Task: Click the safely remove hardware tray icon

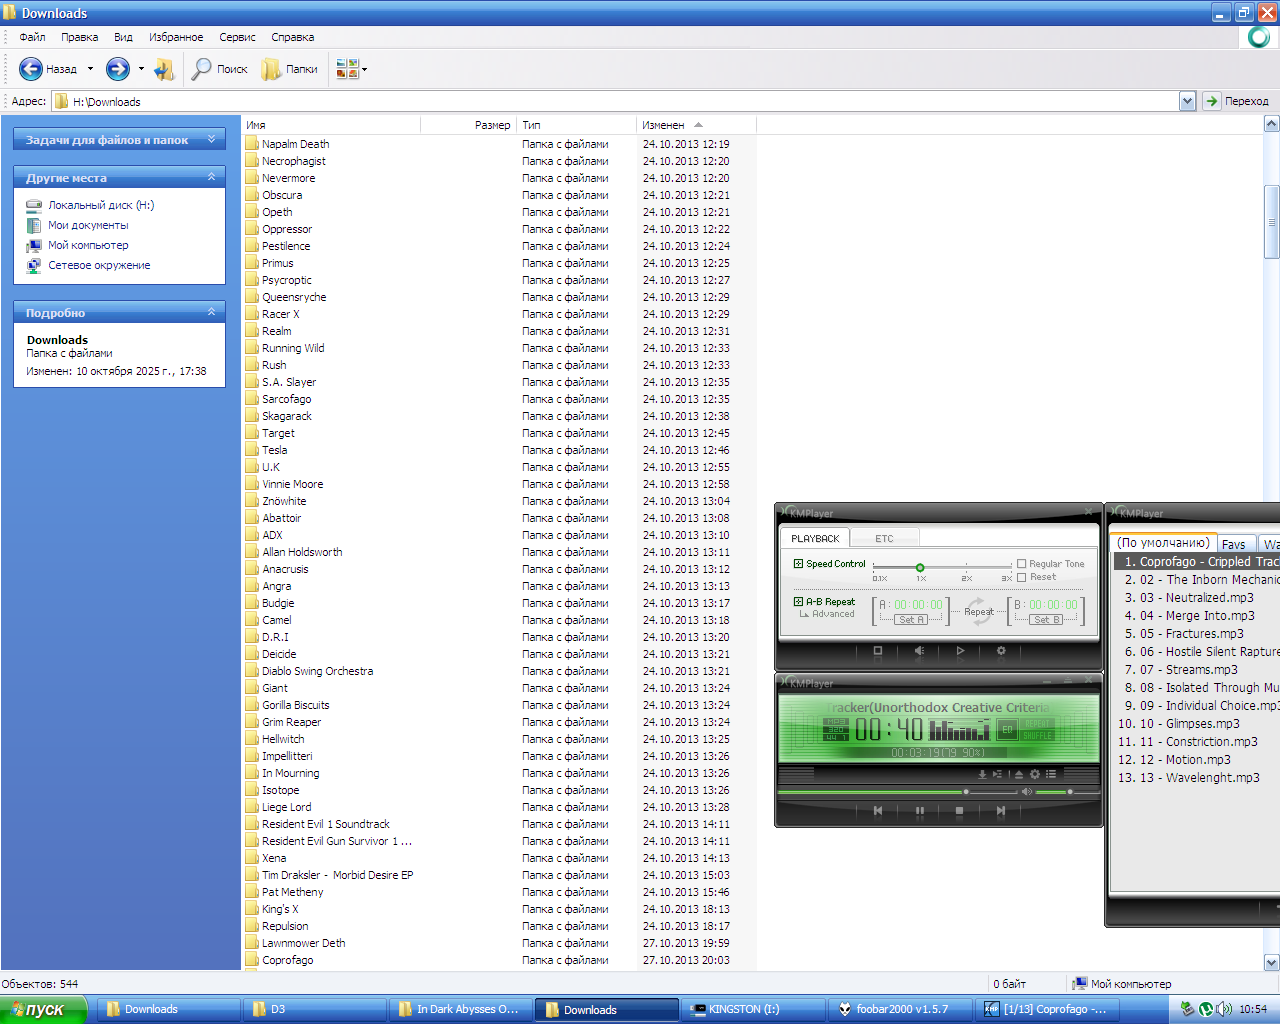Action: click(1187, 1009)
